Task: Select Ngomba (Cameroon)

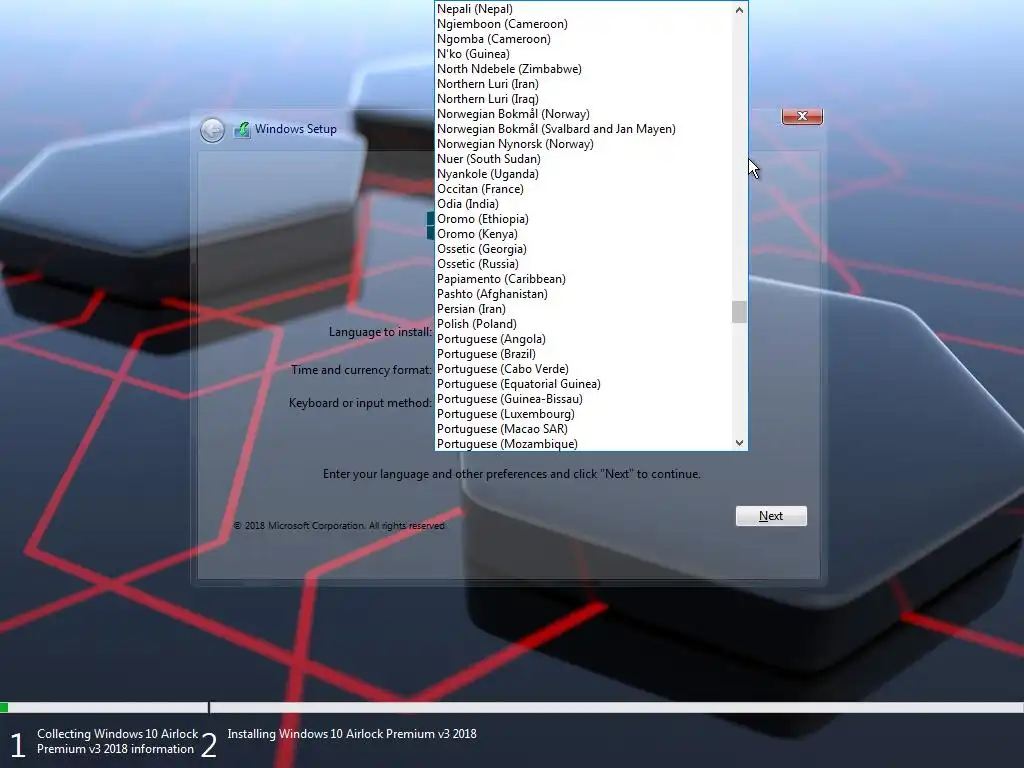Action: (x=584, y=39)
